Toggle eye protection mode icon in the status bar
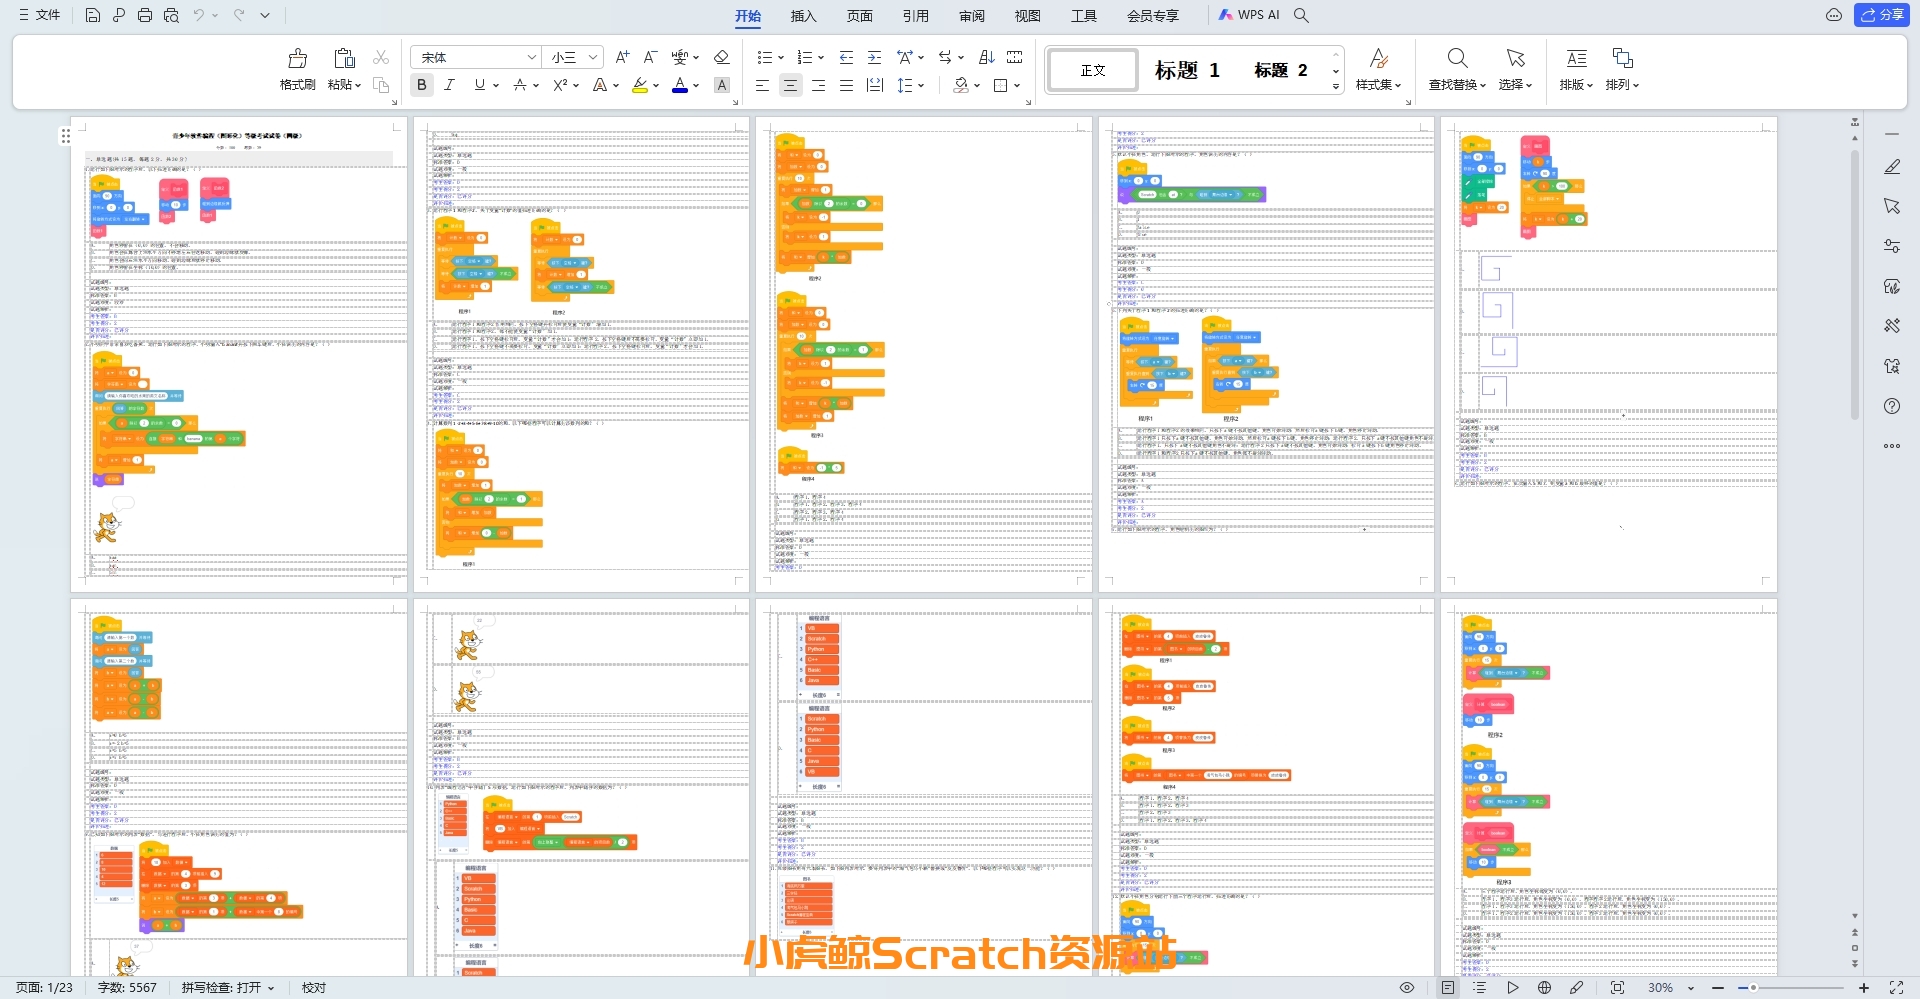 (1406, 988)
